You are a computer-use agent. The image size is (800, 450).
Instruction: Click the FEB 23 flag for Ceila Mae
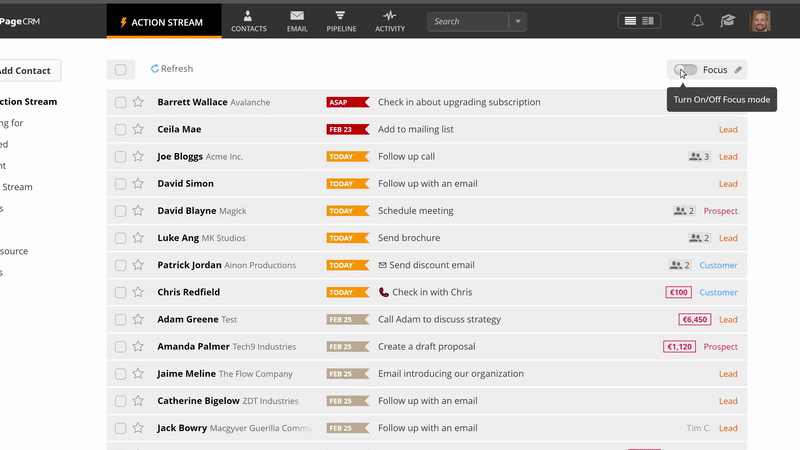[347, 129]
